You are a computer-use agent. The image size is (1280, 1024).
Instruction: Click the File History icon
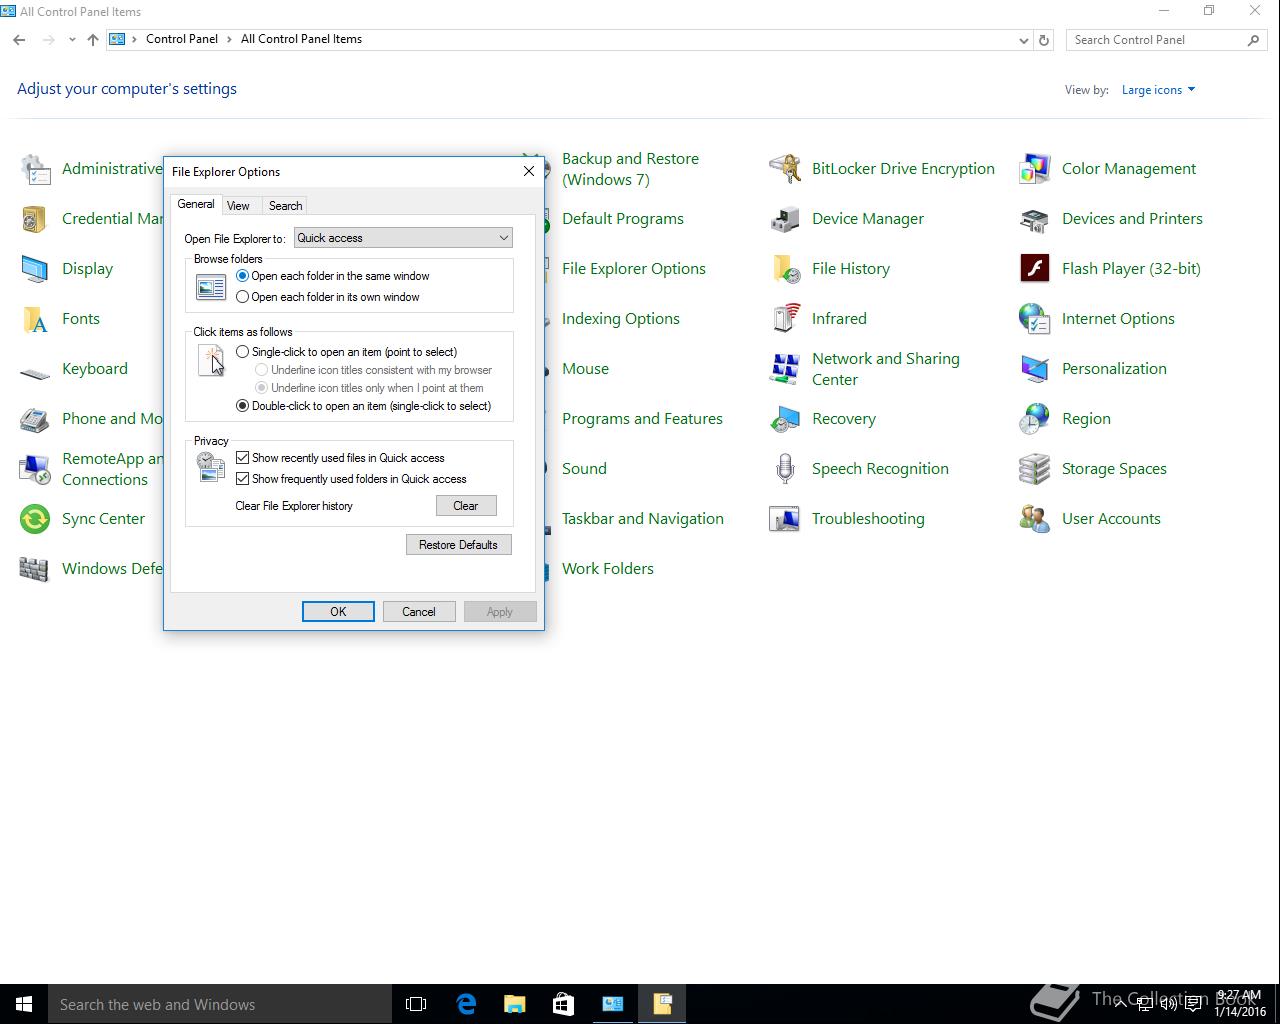785,269
